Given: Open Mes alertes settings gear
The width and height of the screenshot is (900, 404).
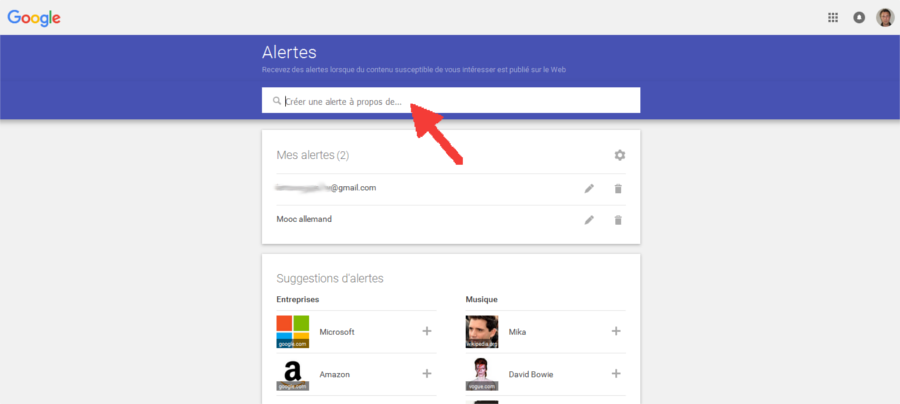Looking at the screenshot, I should pyautogui.click(x=619, y=155).
